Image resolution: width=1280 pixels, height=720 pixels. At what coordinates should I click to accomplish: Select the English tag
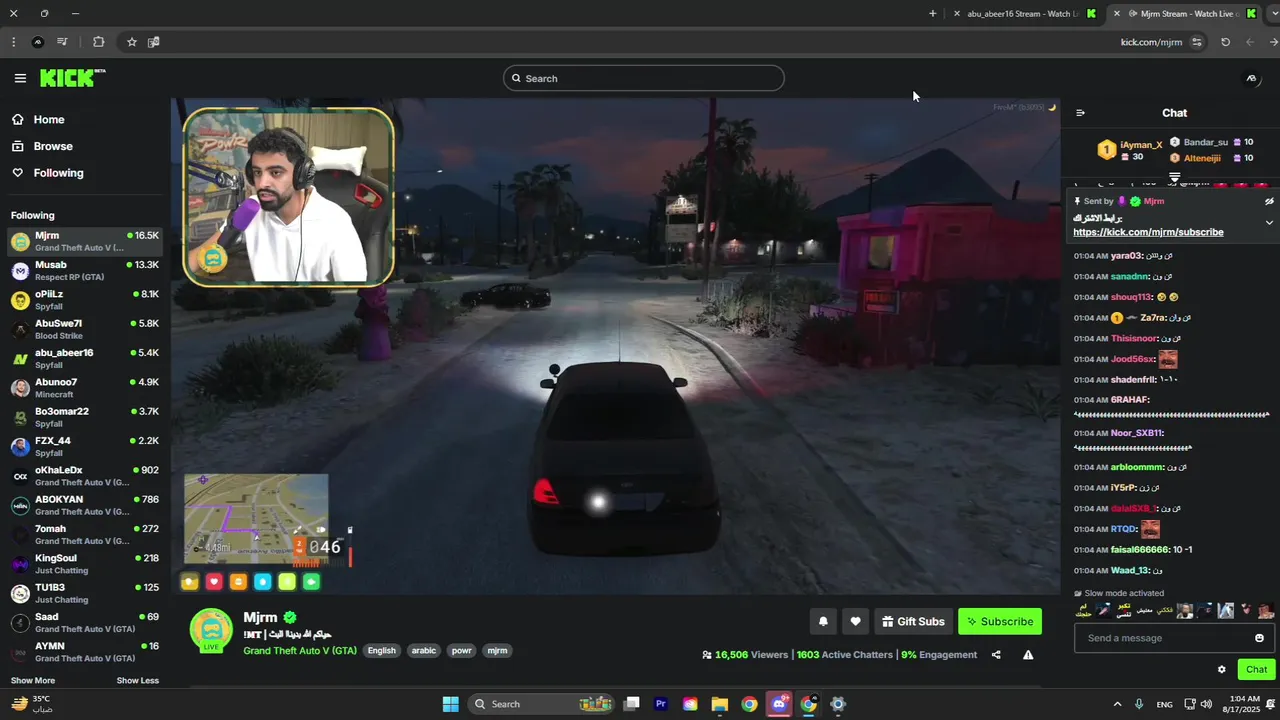[381, 651]
